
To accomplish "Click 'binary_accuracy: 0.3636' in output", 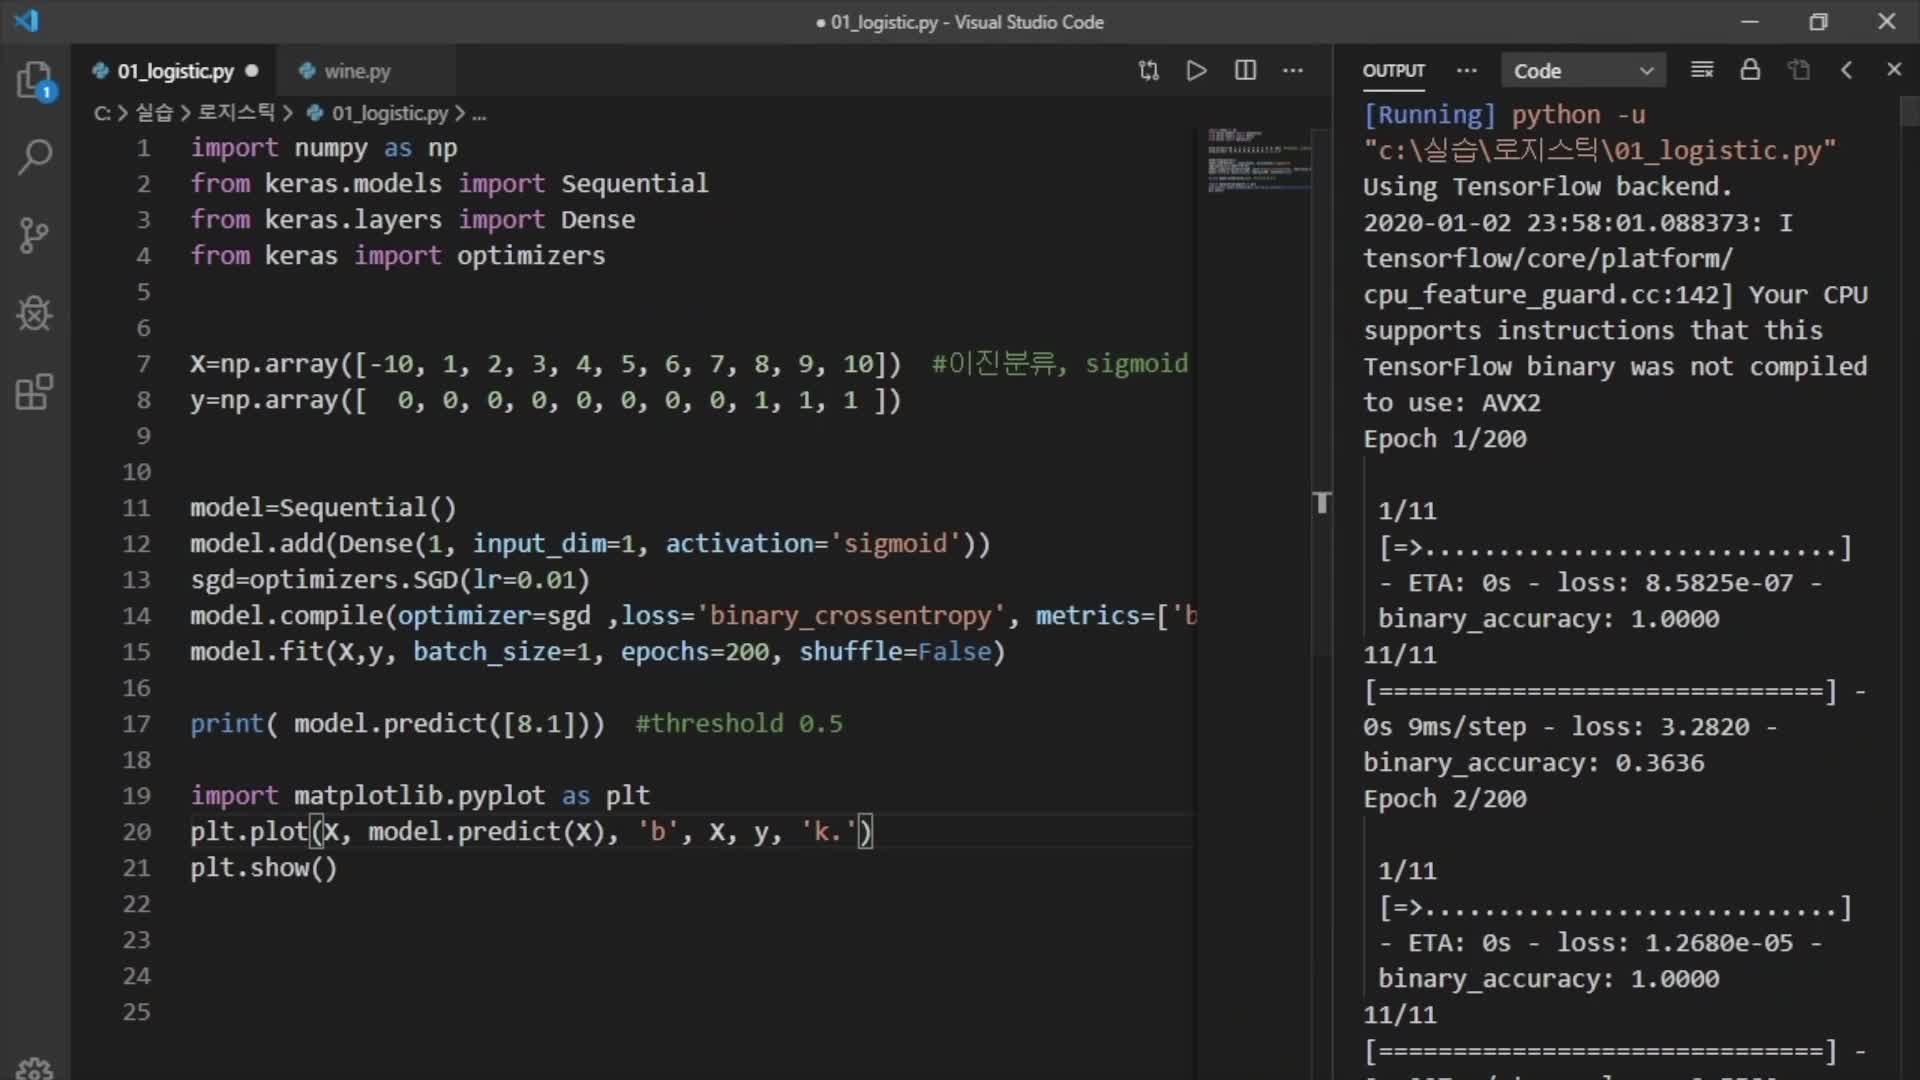I will click(x=1533, y=763).
